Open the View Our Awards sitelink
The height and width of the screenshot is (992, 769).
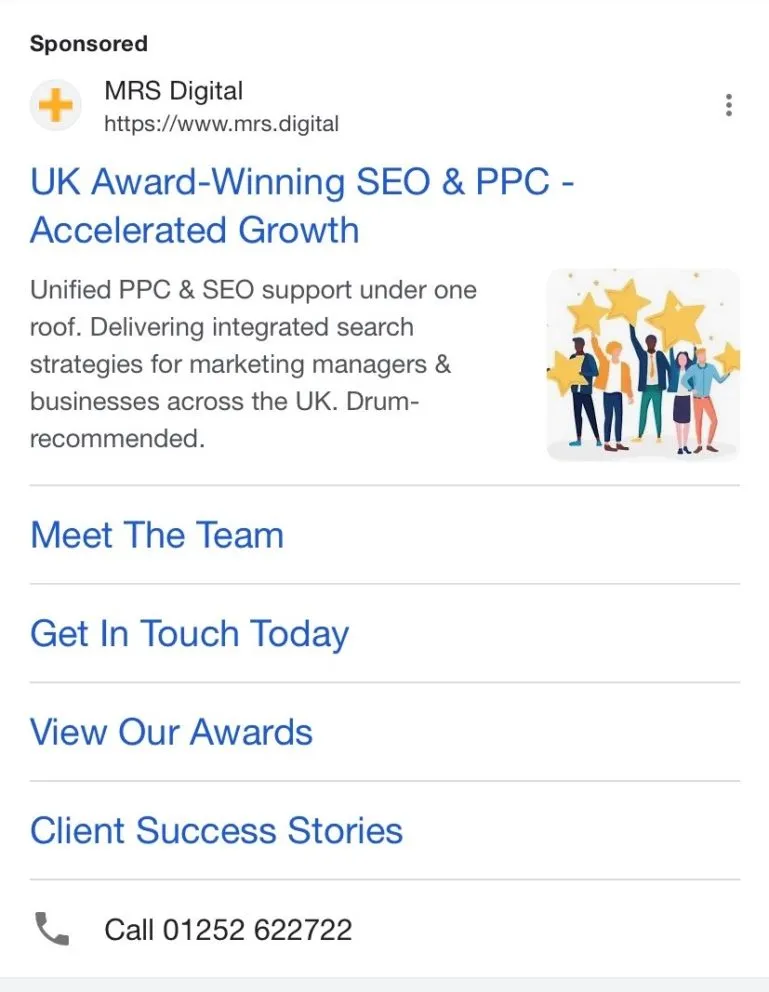(x=171, y=732)
